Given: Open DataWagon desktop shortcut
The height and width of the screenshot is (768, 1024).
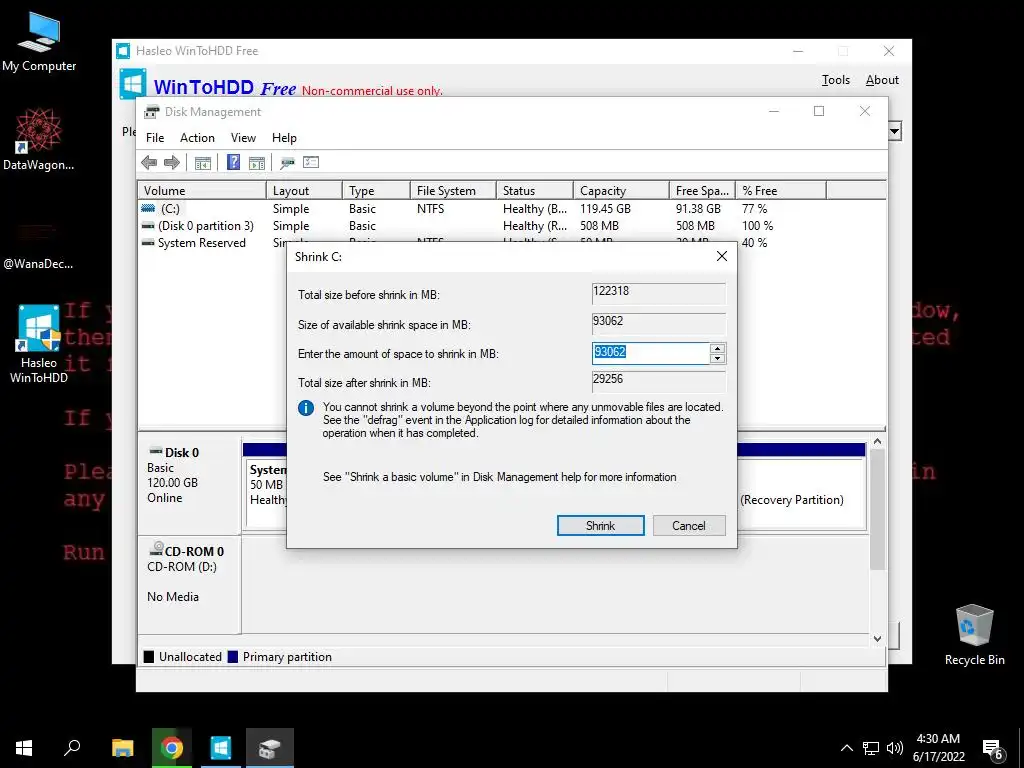Looking at the screenshot, I should (39, 139).
